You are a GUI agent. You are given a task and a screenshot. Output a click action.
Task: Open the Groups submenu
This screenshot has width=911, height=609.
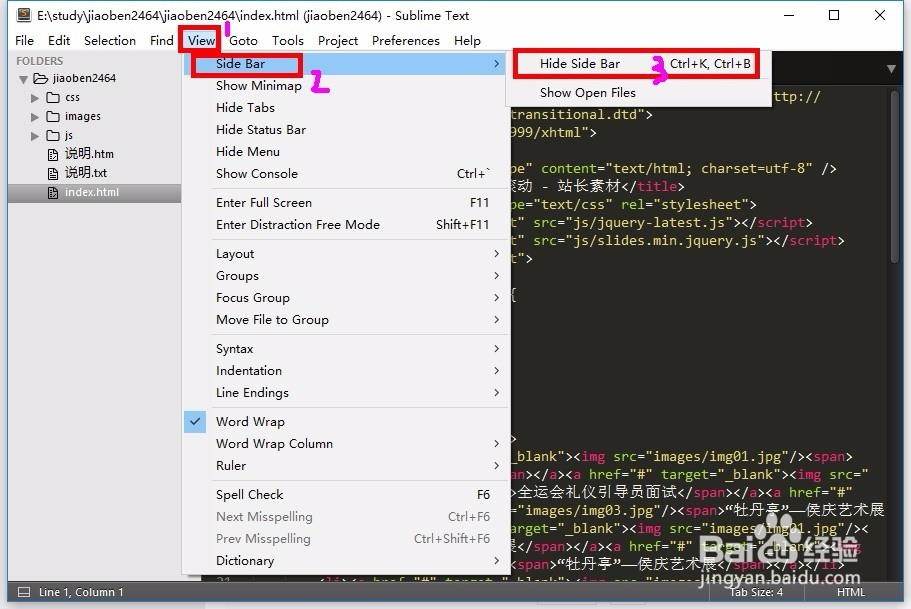point(347,276)
